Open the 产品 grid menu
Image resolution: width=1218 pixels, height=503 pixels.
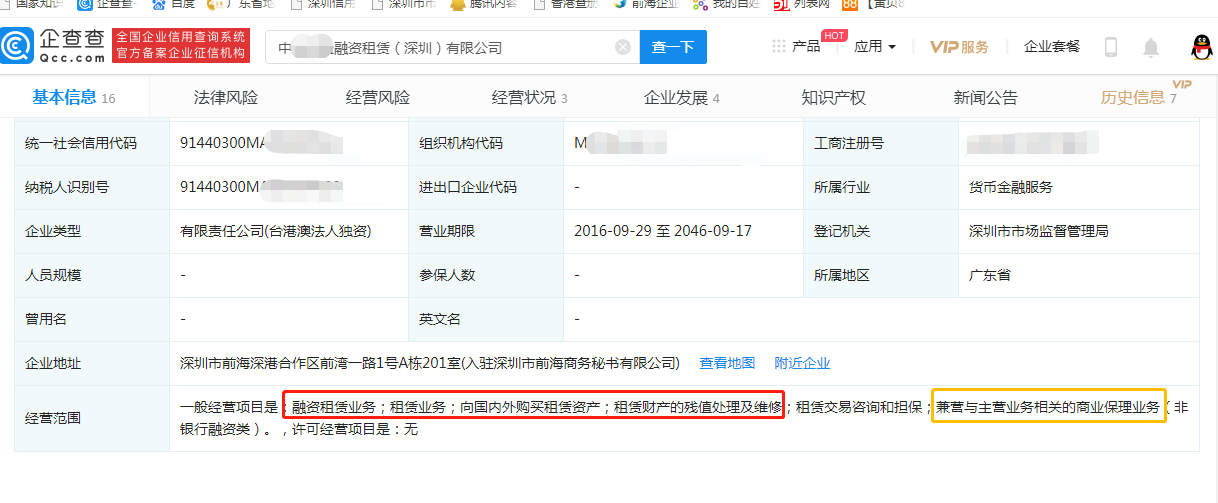(796, 47)
